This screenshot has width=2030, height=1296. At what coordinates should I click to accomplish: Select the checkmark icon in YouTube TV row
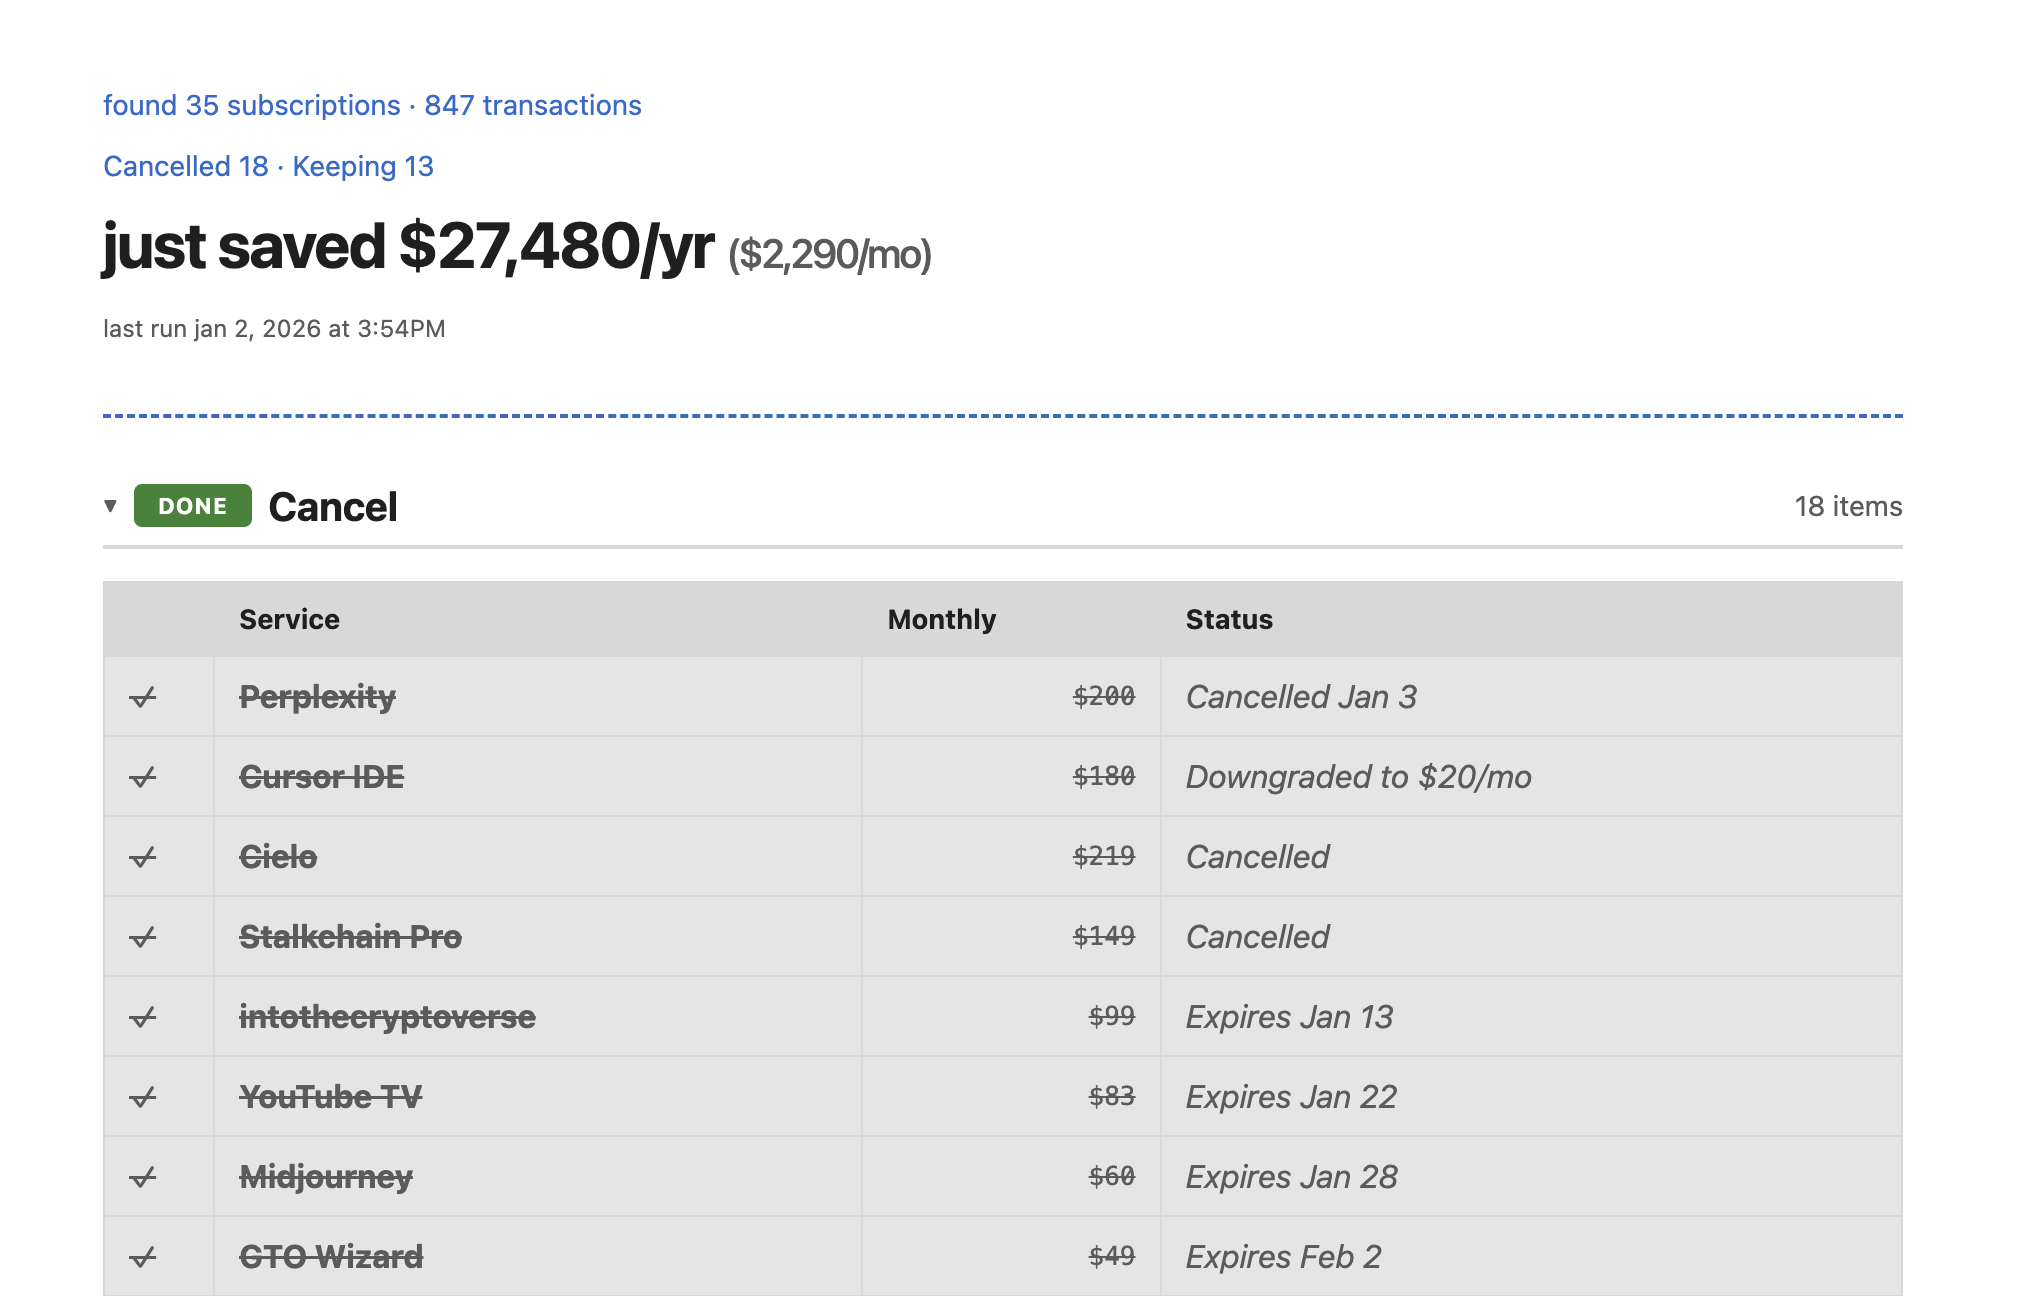143,1097
